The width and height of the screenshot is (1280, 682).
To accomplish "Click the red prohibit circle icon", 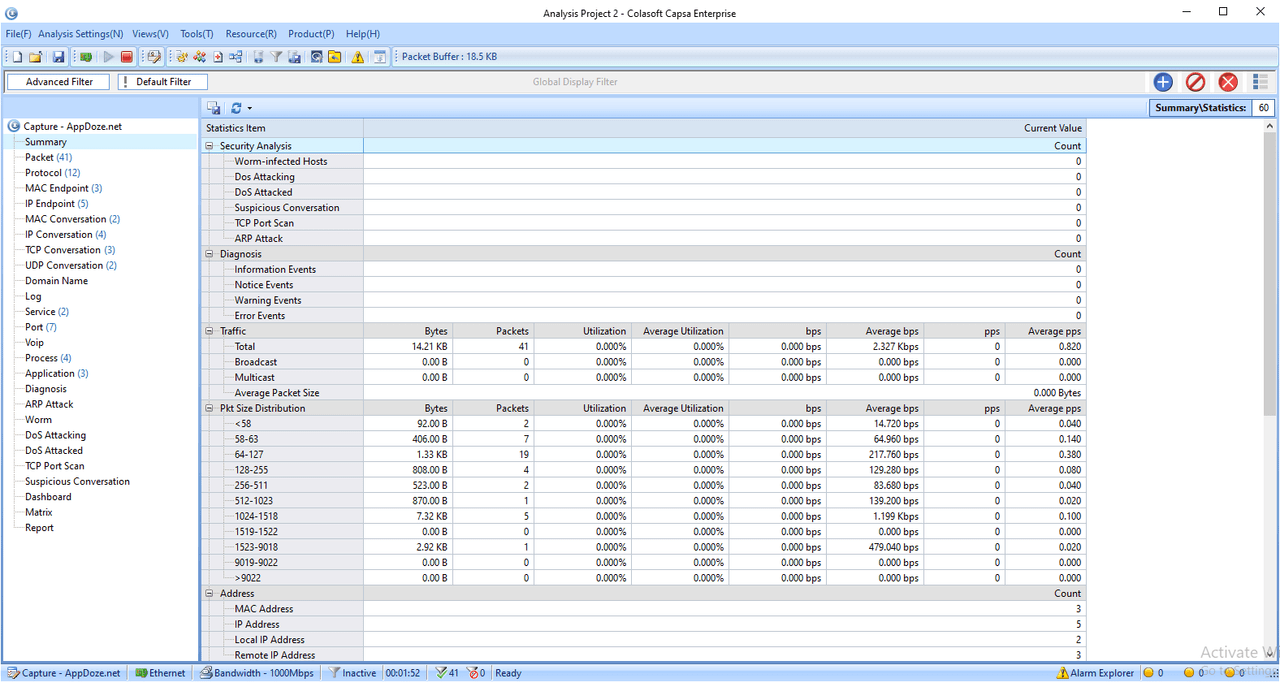I will (x=1195, y=82).
